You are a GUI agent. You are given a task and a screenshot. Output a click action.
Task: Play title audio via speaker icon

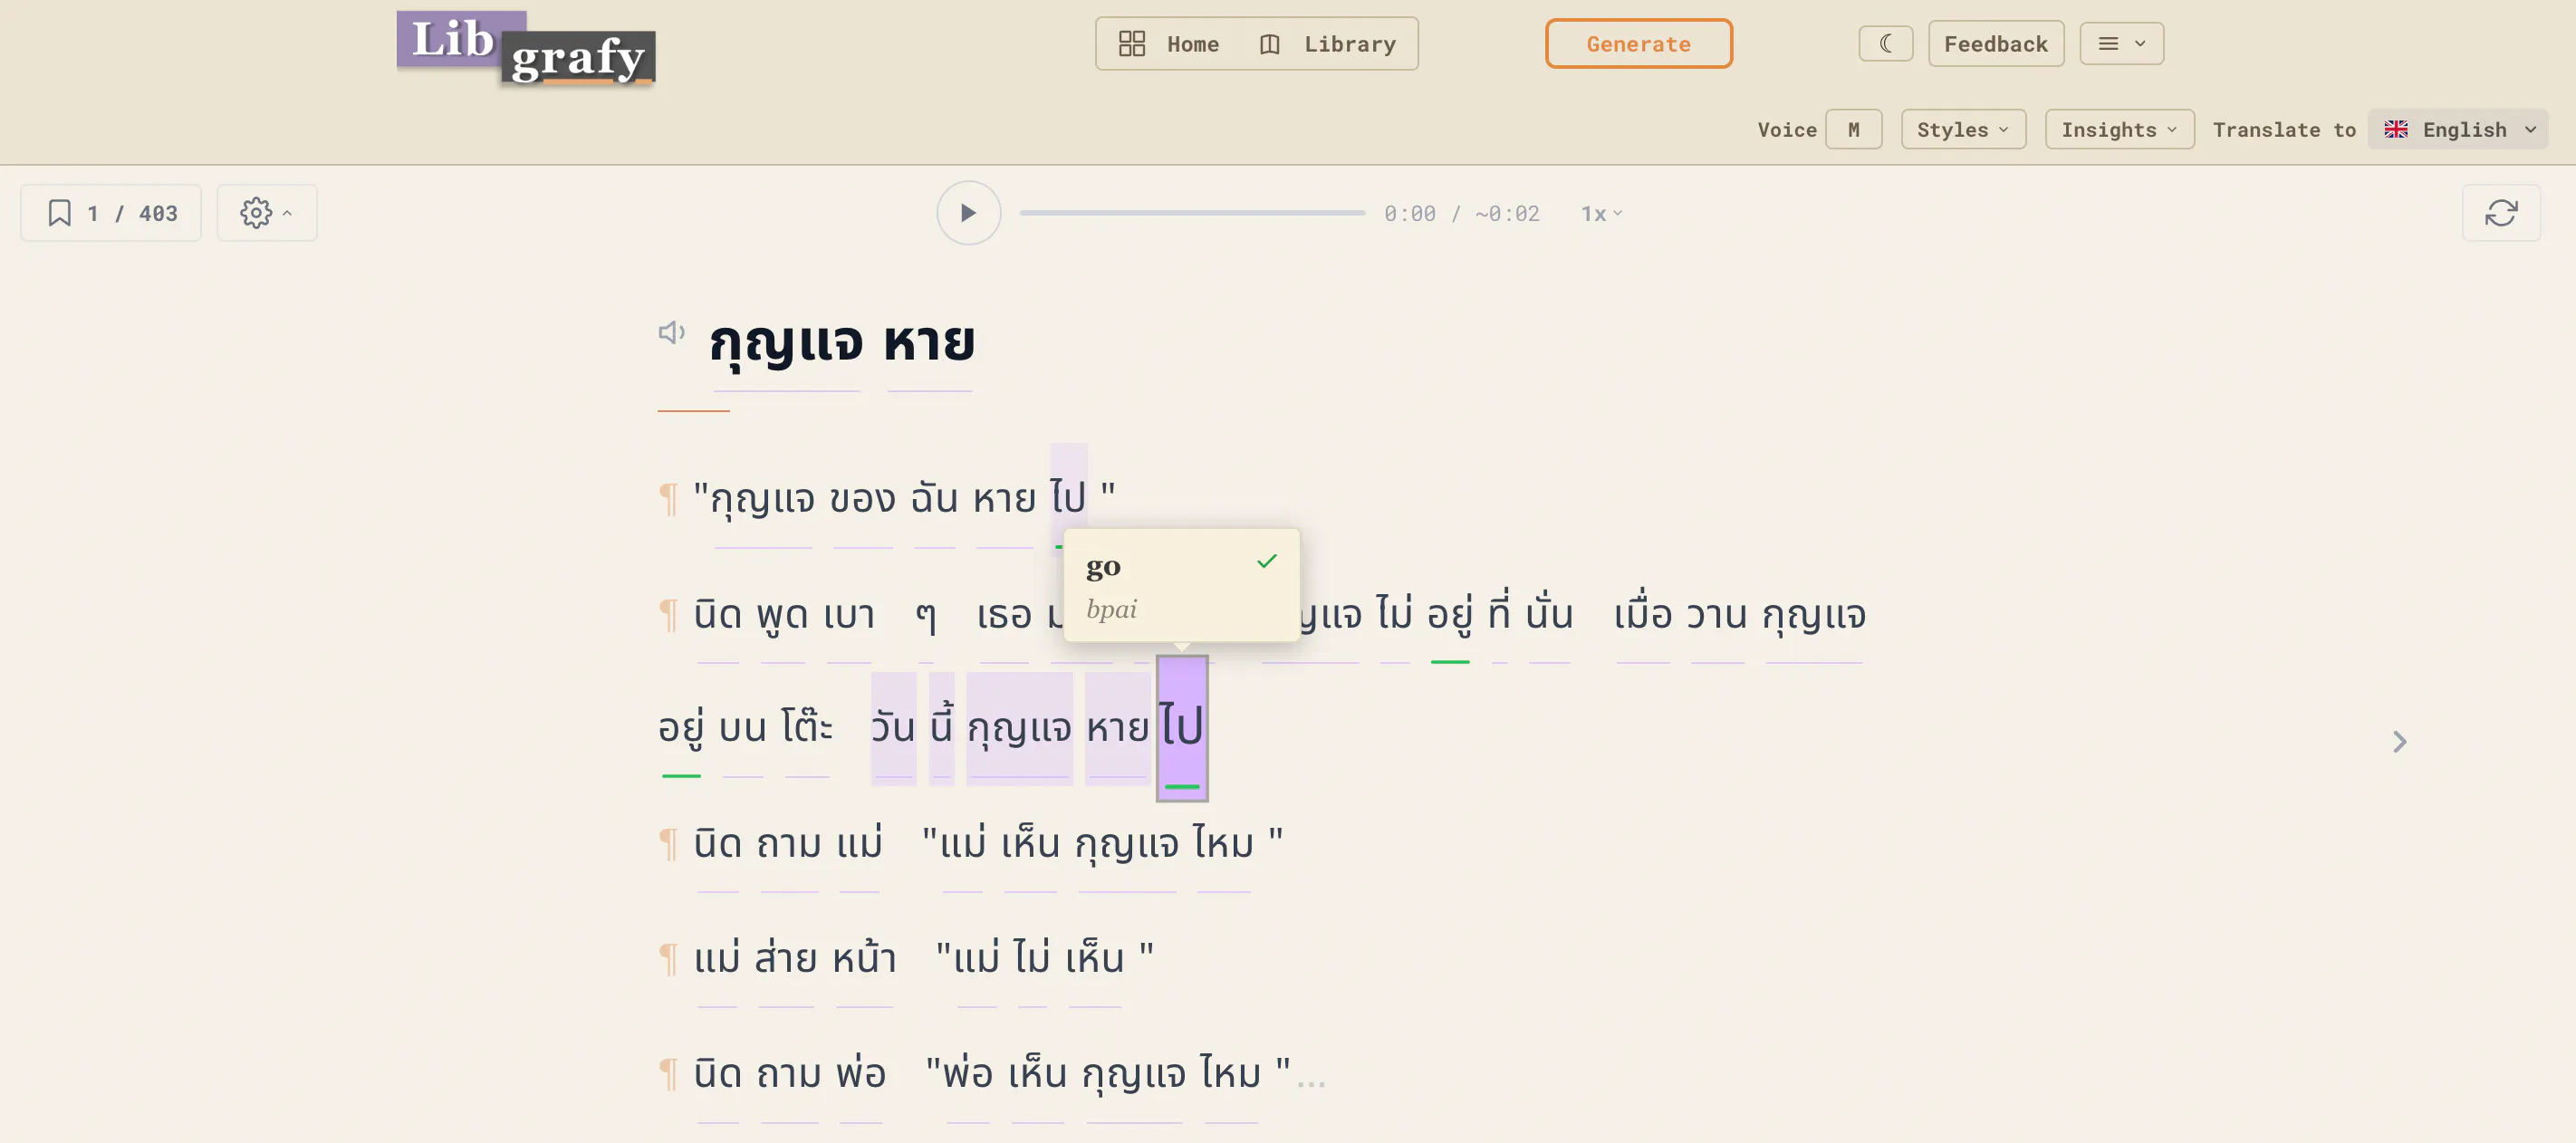click(671, 332)
